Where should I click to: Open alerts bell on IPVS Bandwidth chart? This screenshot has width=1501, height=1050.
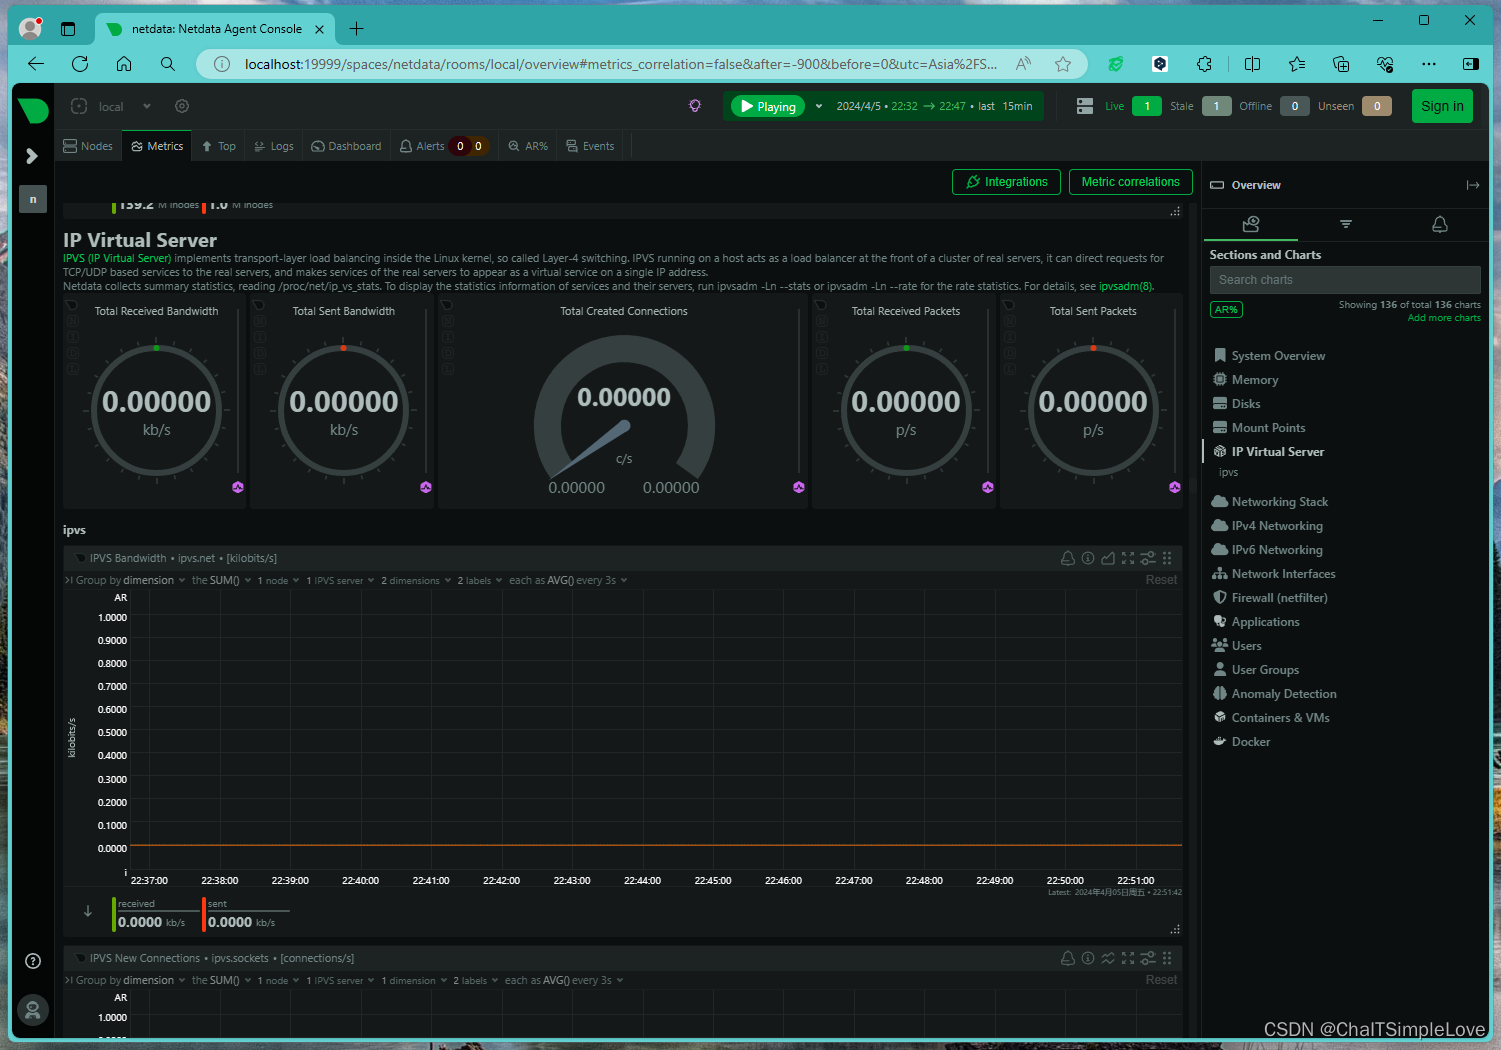pyautogui.click(x=1068, y=558)
